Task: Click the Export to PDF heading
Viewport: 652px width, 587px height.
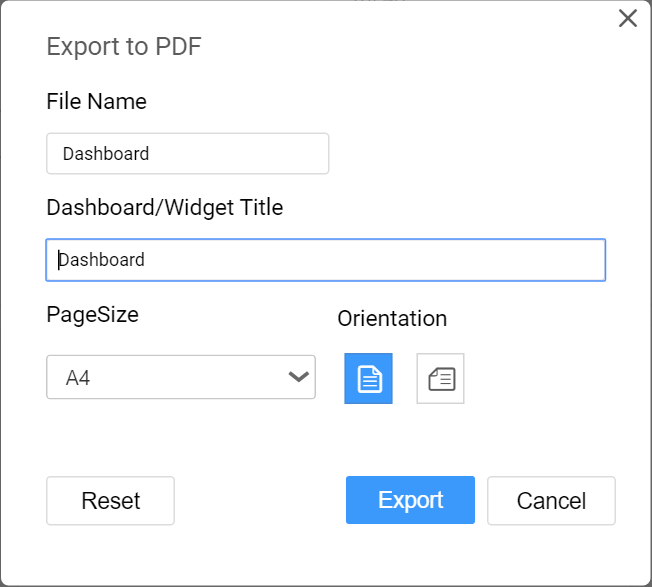Action: point(124,46)
